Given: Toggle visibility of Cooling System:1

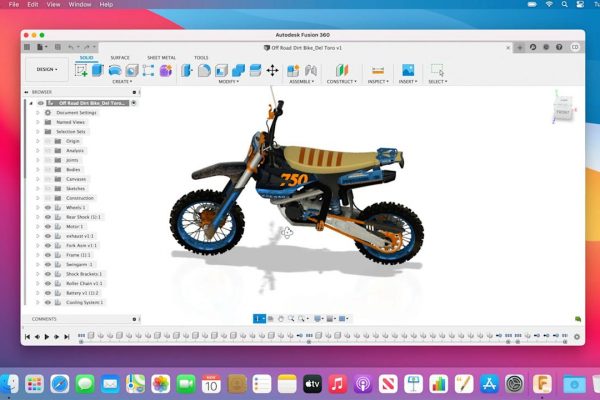Looking at the screenshot, I should click(x=48, y=302).
